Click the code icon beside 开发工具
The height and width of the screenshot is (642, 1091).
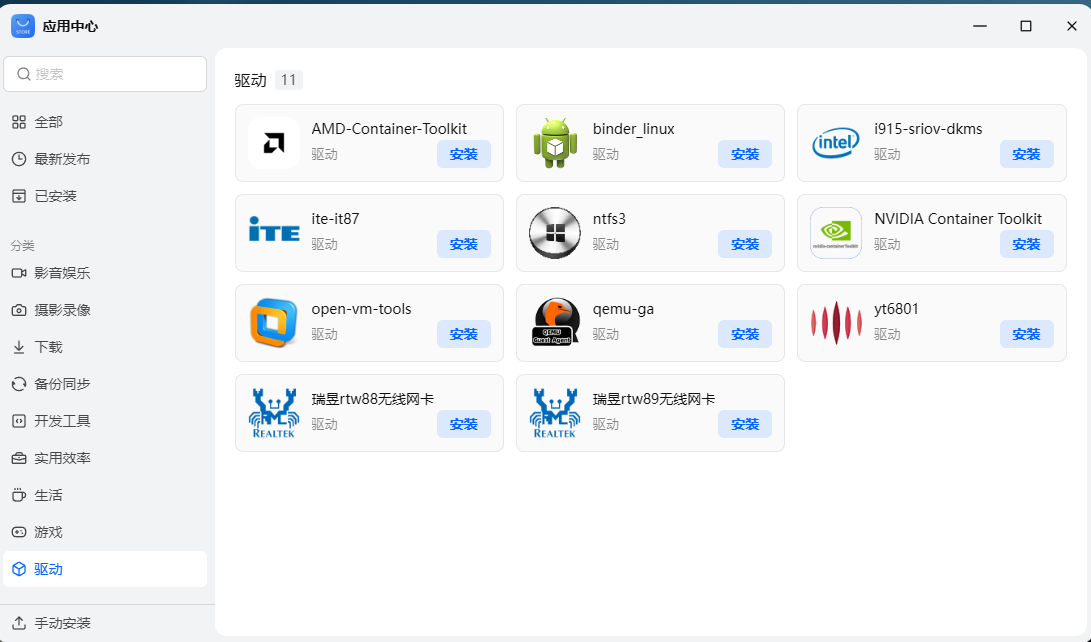click(x=19, y=421)
